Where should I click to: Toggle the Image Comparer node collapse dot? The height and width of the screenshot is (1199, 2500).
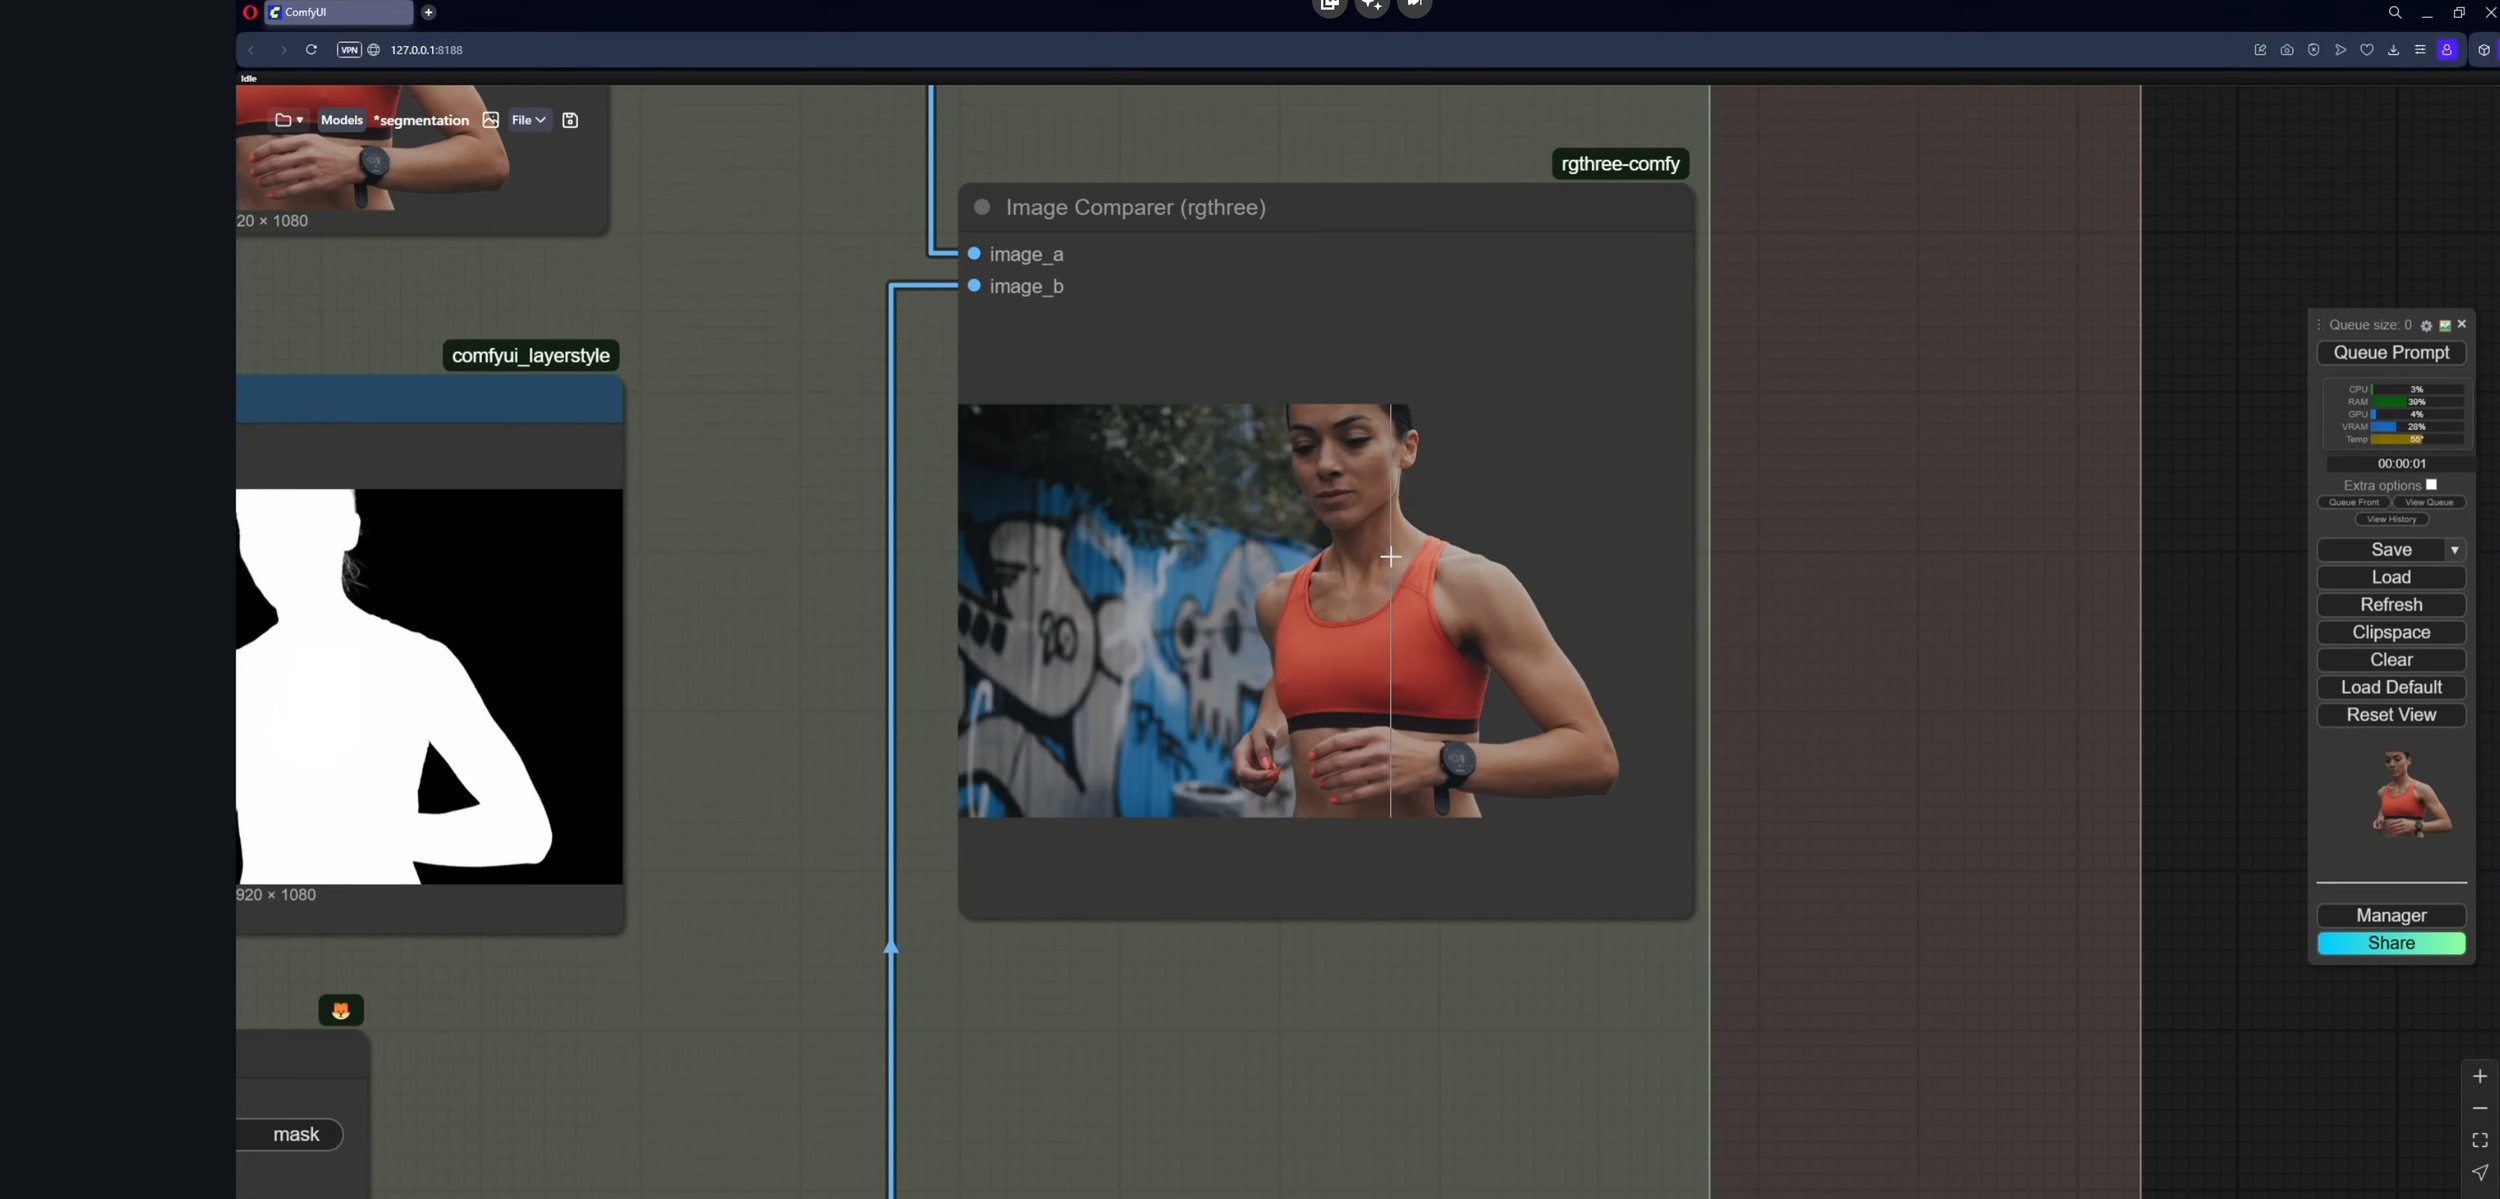click(x=982, y=207)
